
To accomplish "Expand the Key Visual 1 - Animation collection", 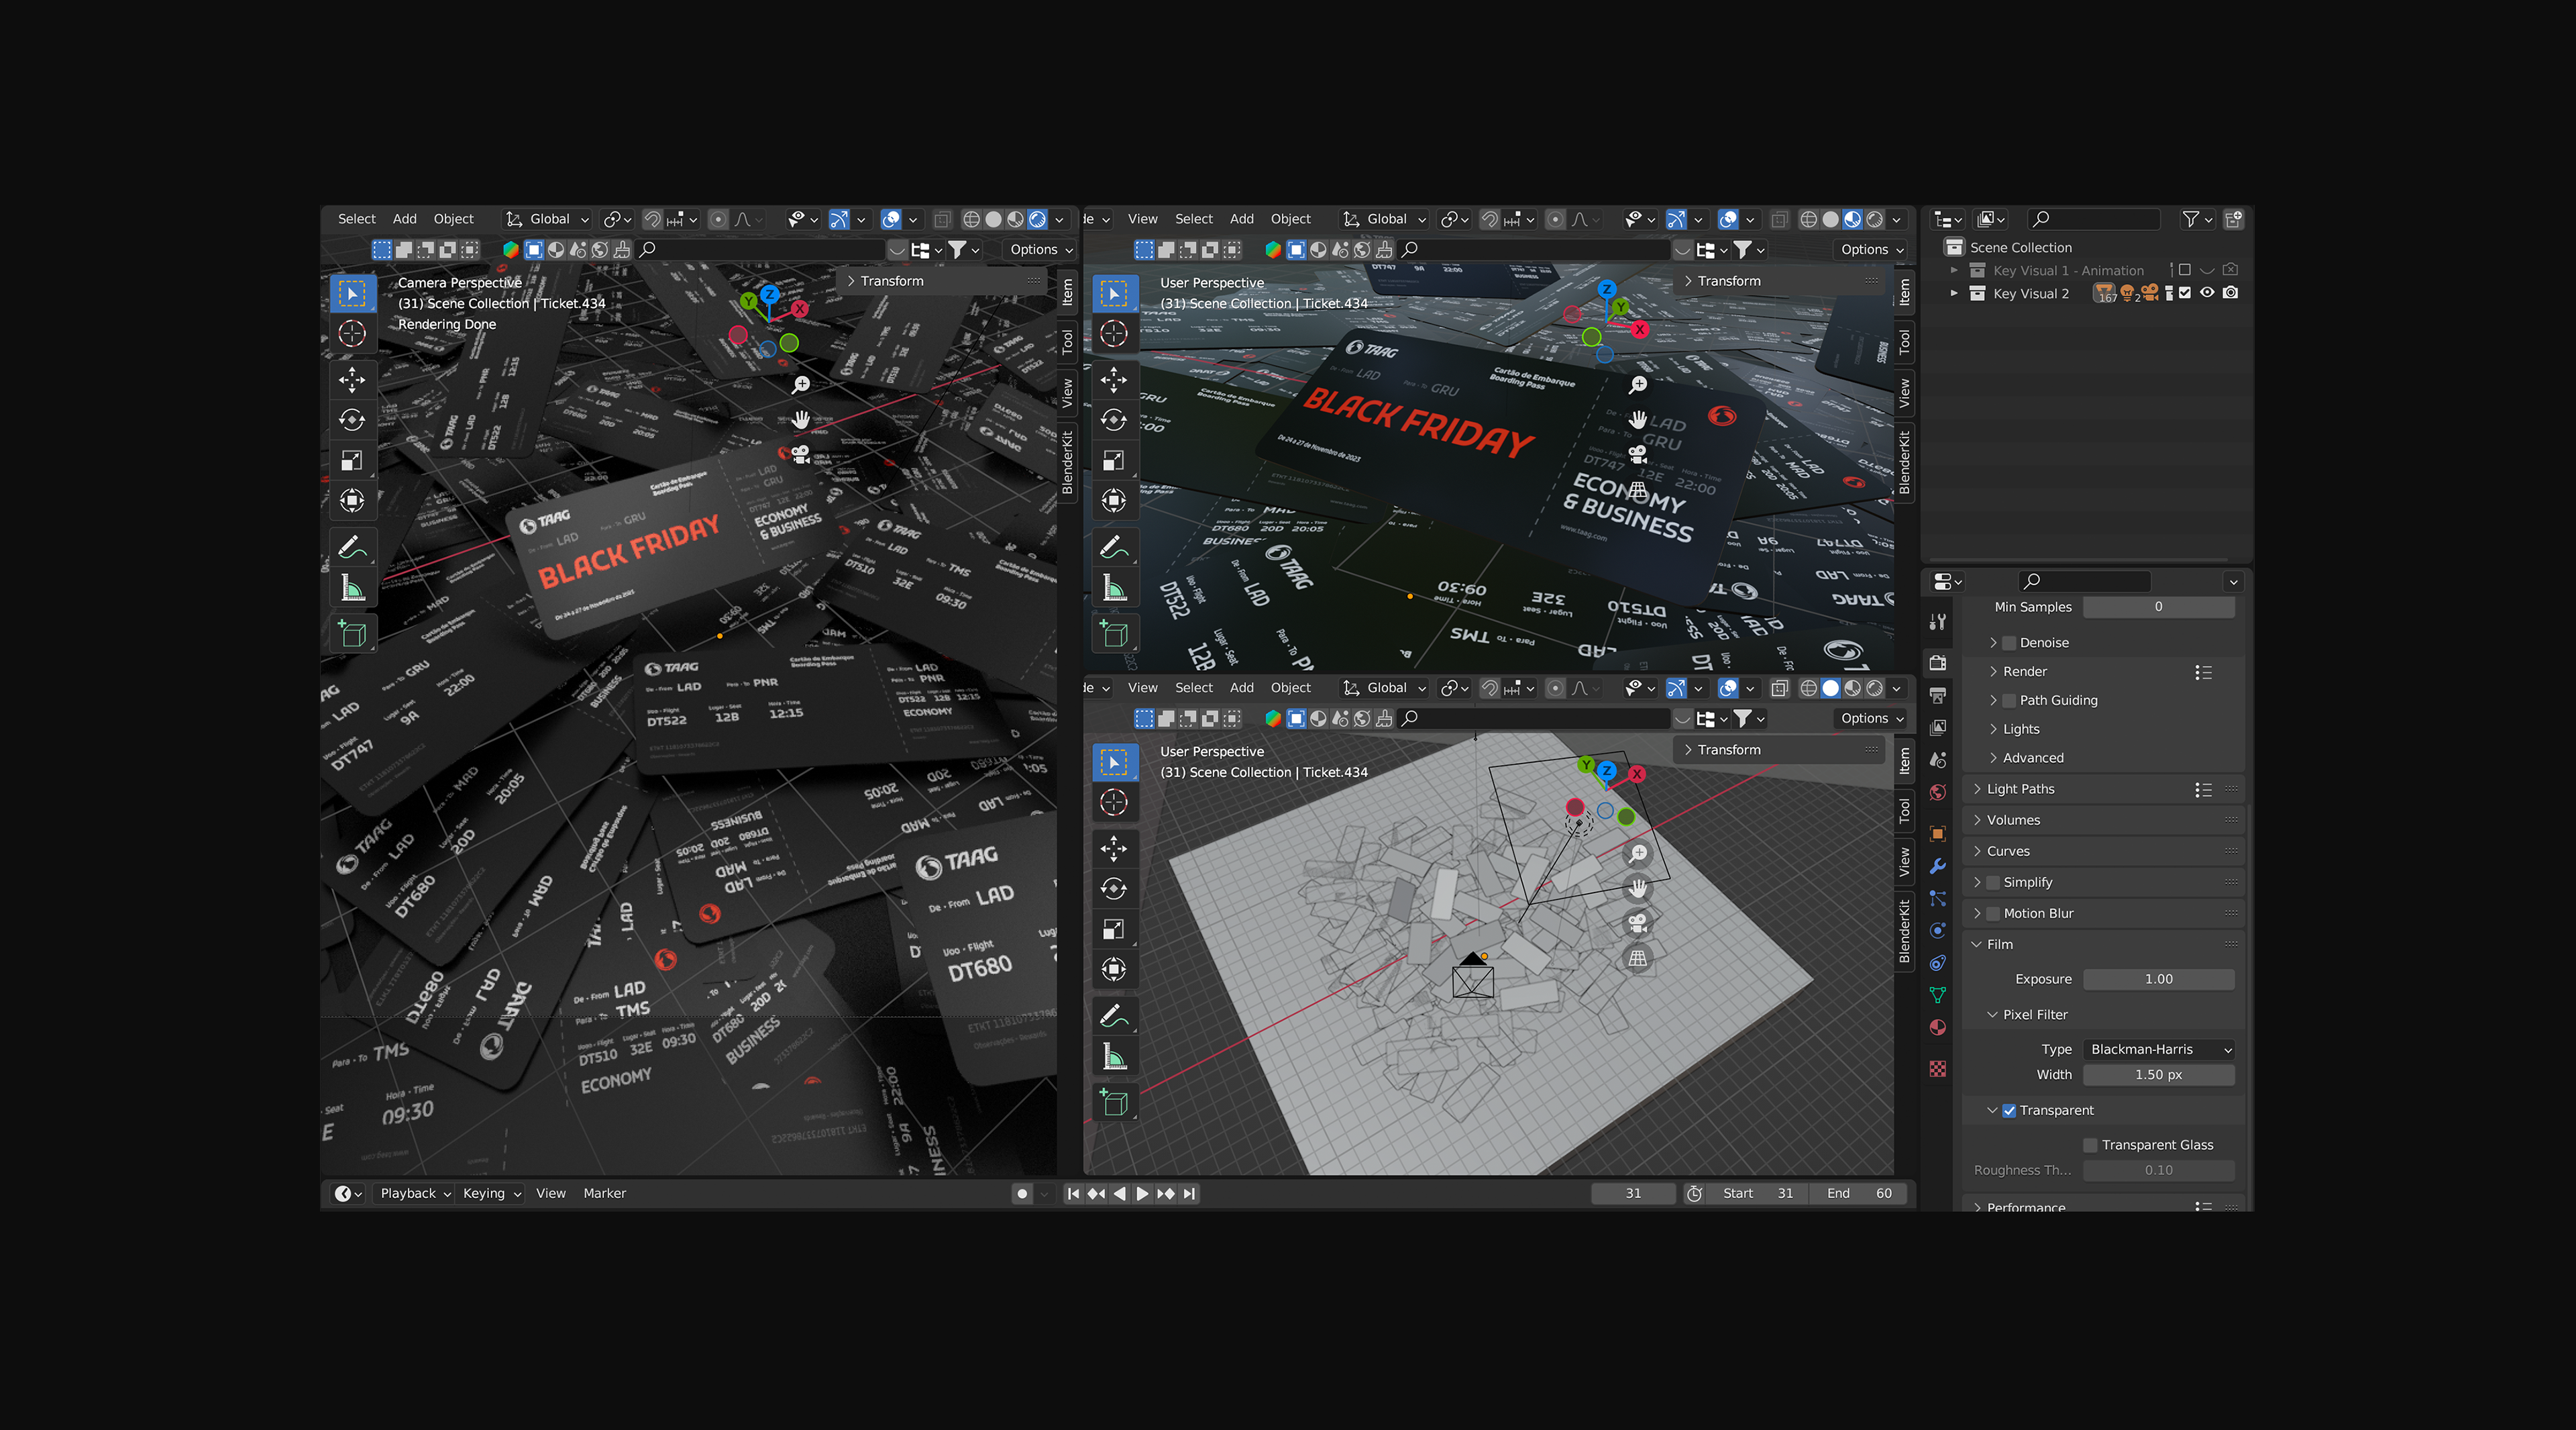I will (1954, 270).
